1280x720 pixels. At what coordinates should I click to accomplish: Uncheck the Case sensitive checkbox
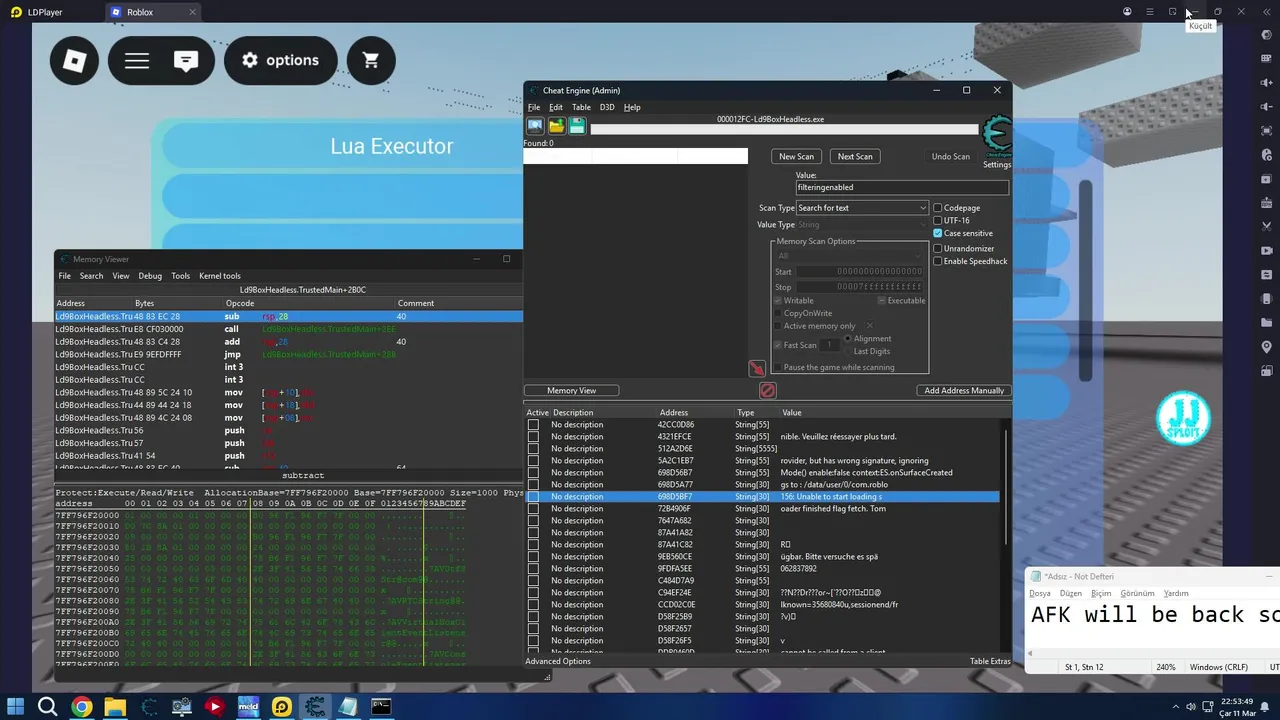[938, 233]
